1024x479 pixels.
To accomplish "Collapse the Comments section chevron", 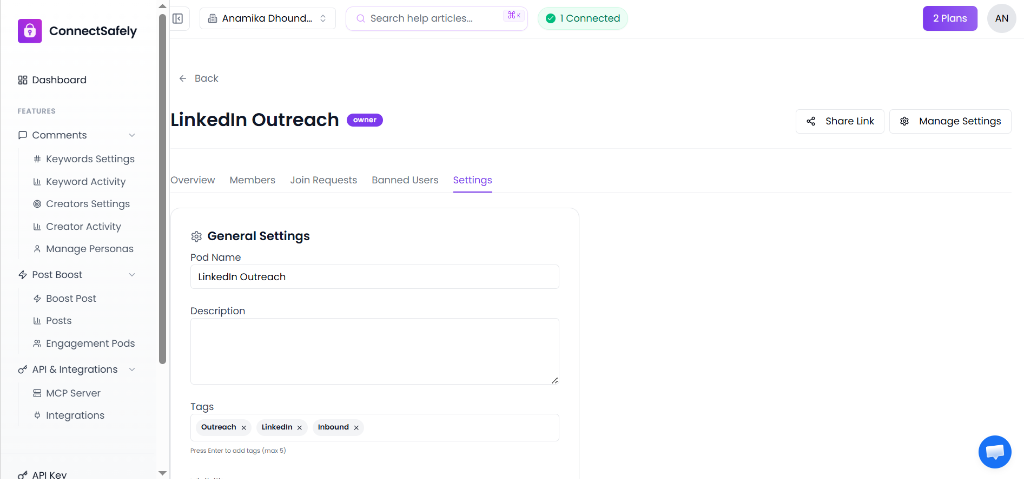I will pyautogui.click(x=132, y=135).
